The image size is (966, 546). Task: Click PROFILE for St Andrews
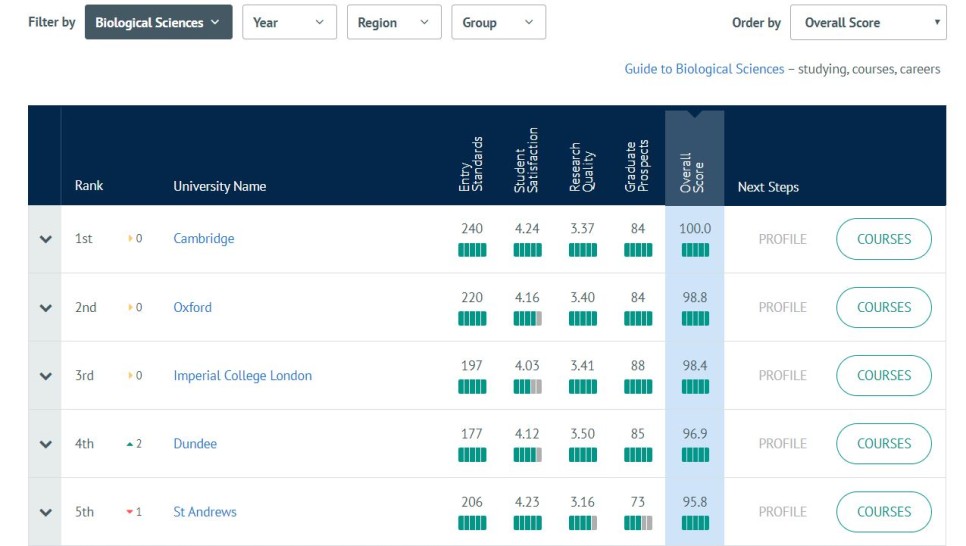click(782, 511)
